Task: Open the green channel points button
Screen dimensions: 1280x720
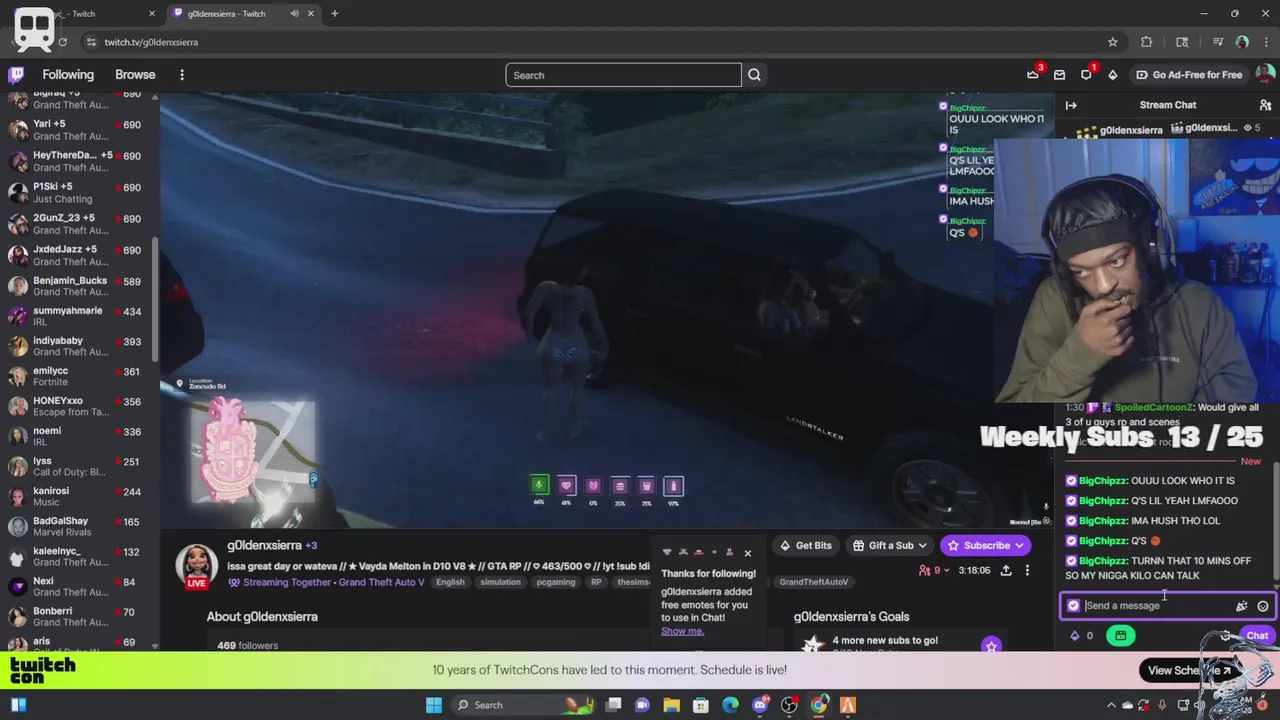Action: [x=1120, y=636]
